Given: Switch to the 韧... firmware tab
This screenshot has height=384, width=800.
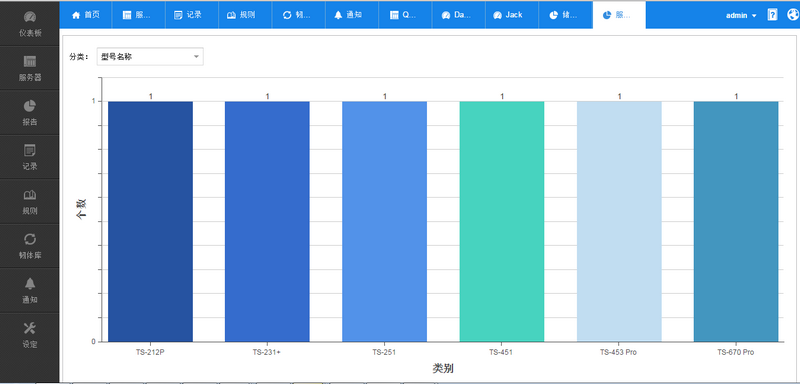Looking at the screenshot, I should (298, 15).
